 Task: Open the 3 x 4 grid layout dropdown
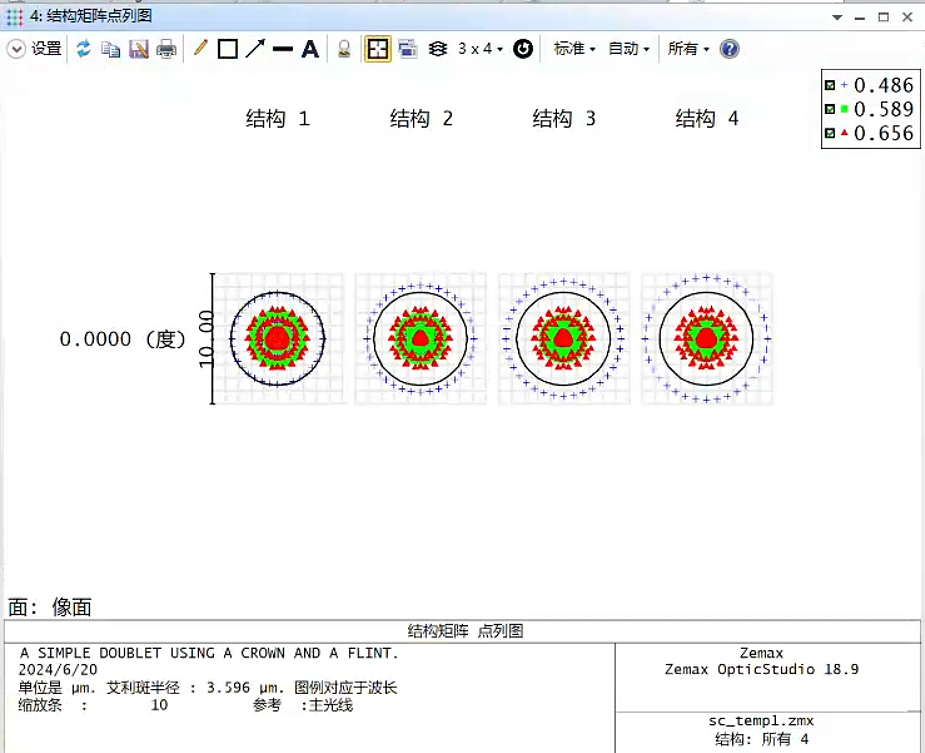(480, 49)
